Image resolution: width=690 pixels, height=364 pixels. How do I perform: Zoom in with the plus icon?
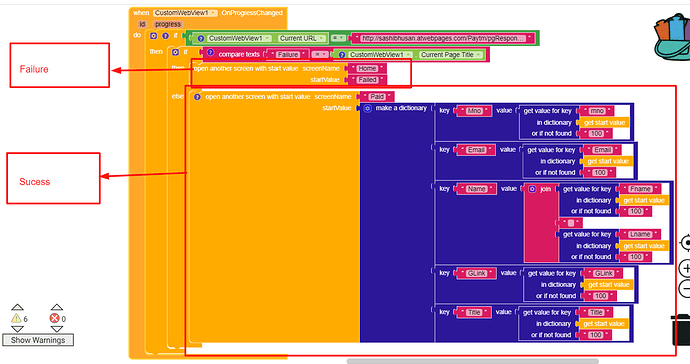click(x=685, y=268)
